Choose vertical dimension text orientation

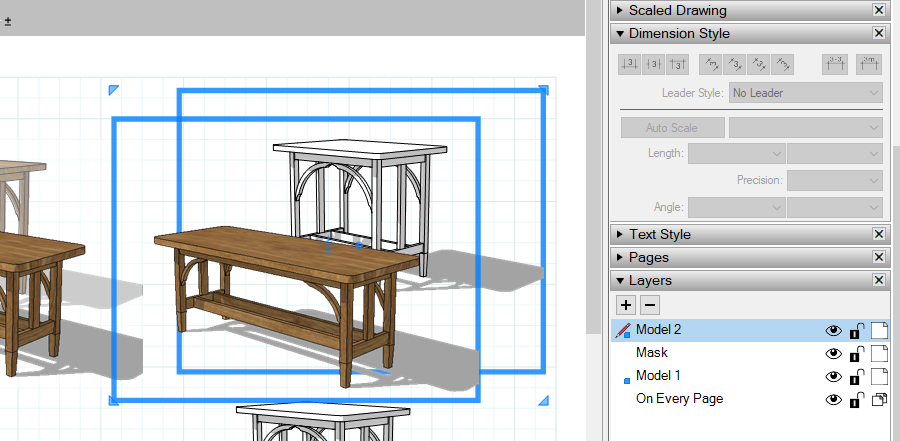coord(711,64)
